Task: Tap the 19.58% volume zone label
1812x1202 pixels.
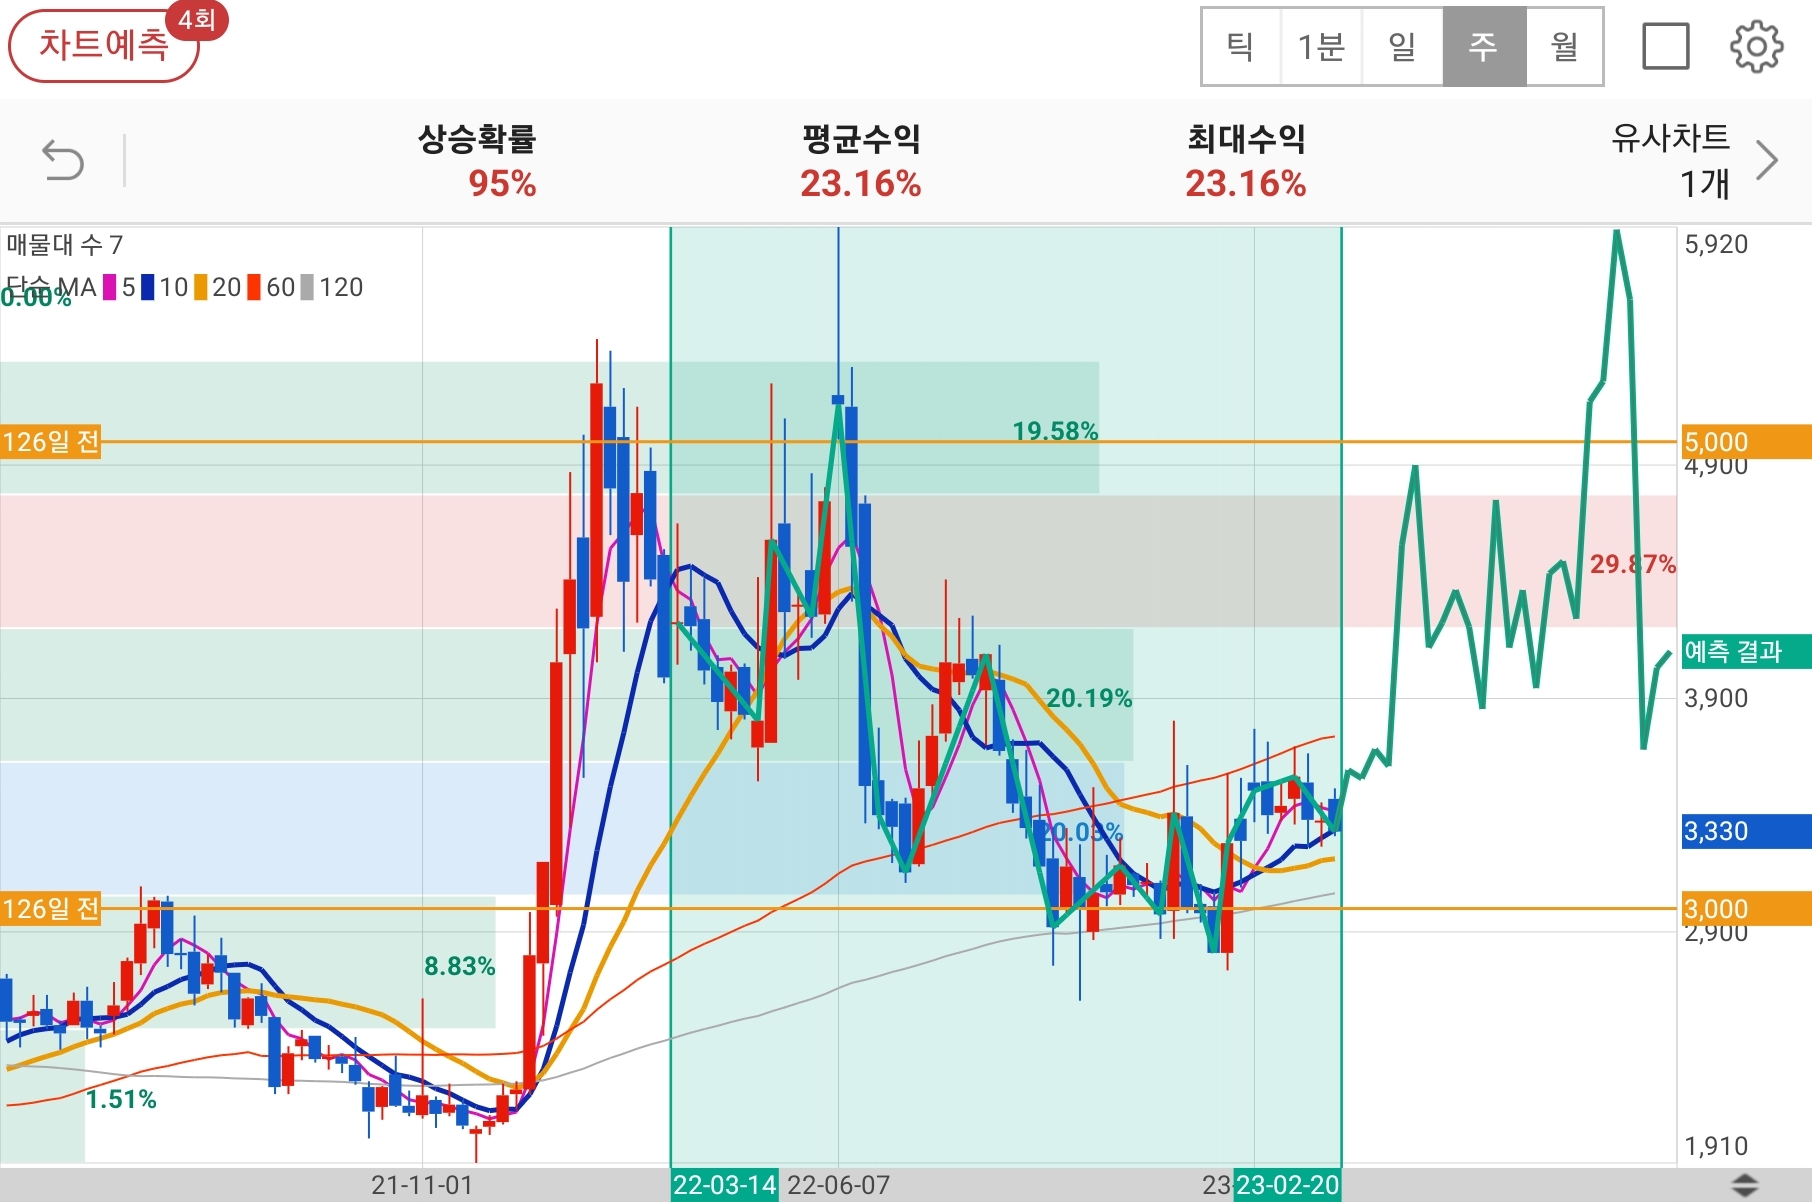Action: [x=1055, y=431]
